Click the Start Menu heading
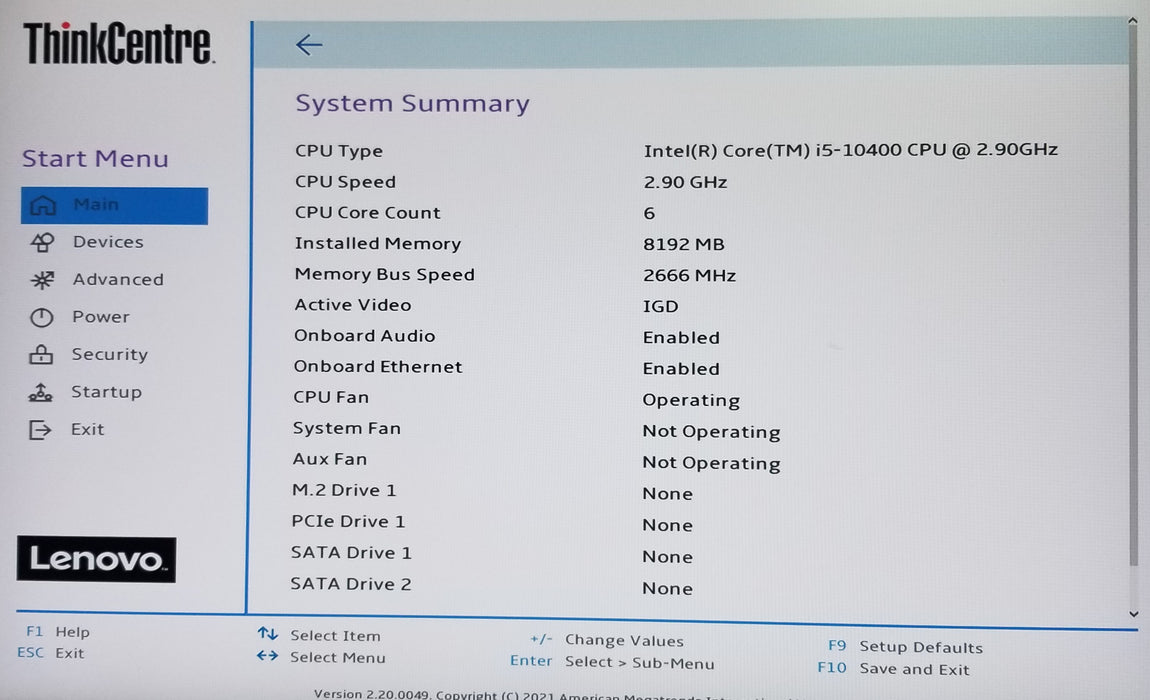The height and width of the screenshot is (700, 1150). point(95,158)
